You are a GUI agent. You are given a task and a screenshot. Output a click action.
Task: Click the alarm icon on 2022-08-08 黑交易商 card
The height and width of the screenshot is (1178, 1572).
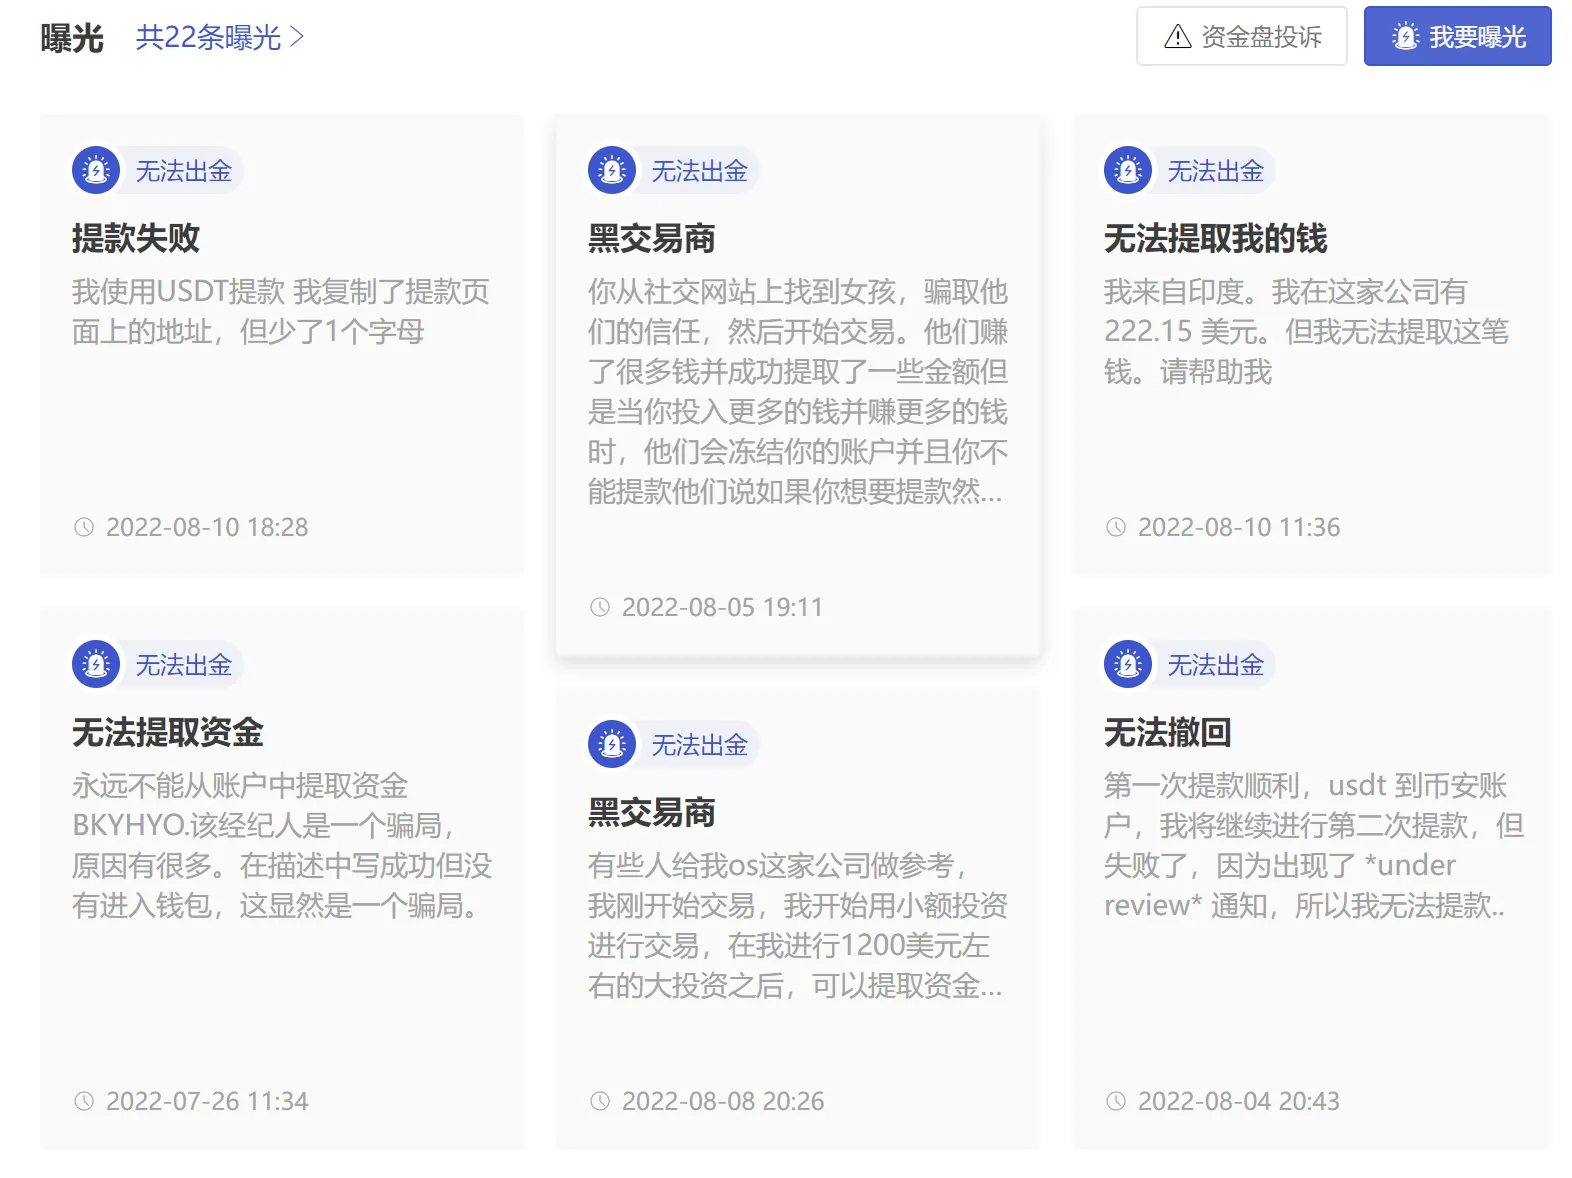[612, 744]
